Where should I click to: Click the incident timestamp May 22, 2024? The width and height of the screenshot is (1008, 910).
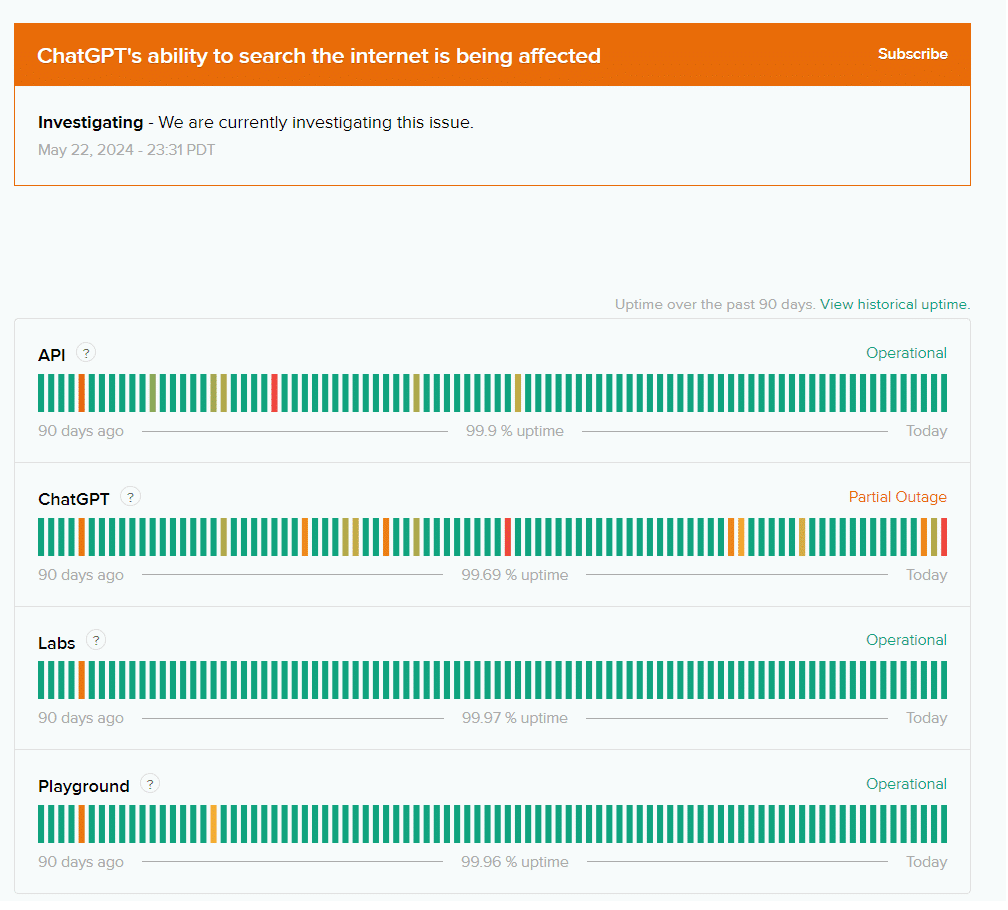[127, 150]
